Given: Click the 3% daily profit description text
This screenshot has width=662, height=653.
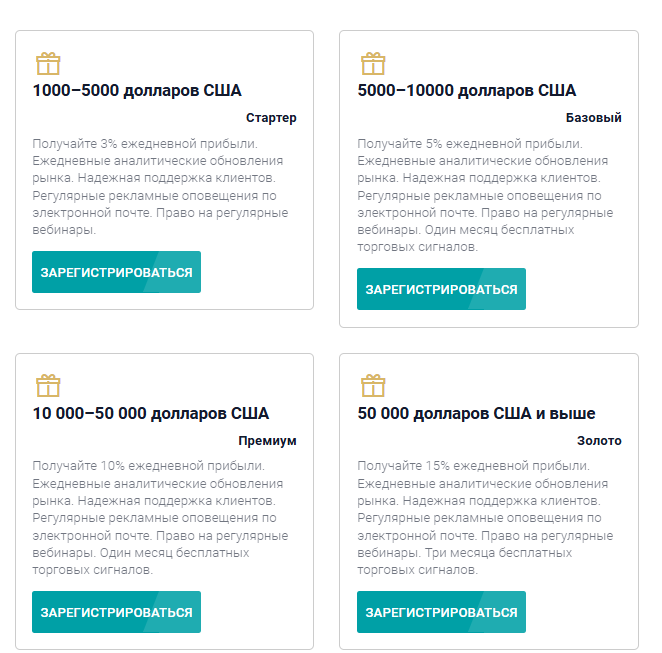Looking at the screenshot, I should click(160, 187).
